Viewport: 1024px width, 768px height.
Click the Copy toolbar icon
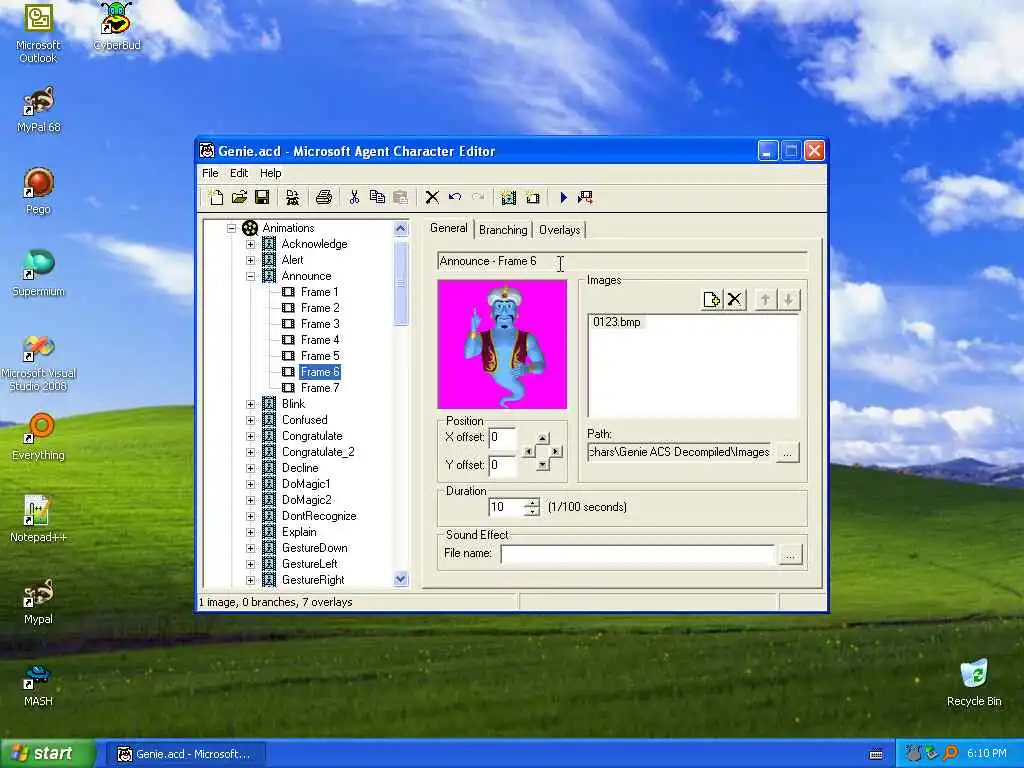377,197
